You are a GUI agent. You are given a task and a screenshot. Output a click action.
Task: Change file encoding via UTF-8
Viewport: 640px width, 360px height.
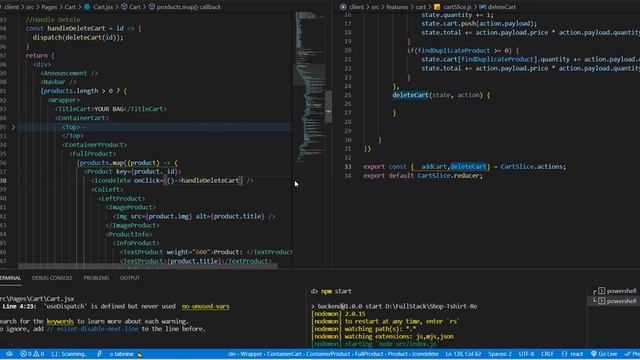click(526, 354)
